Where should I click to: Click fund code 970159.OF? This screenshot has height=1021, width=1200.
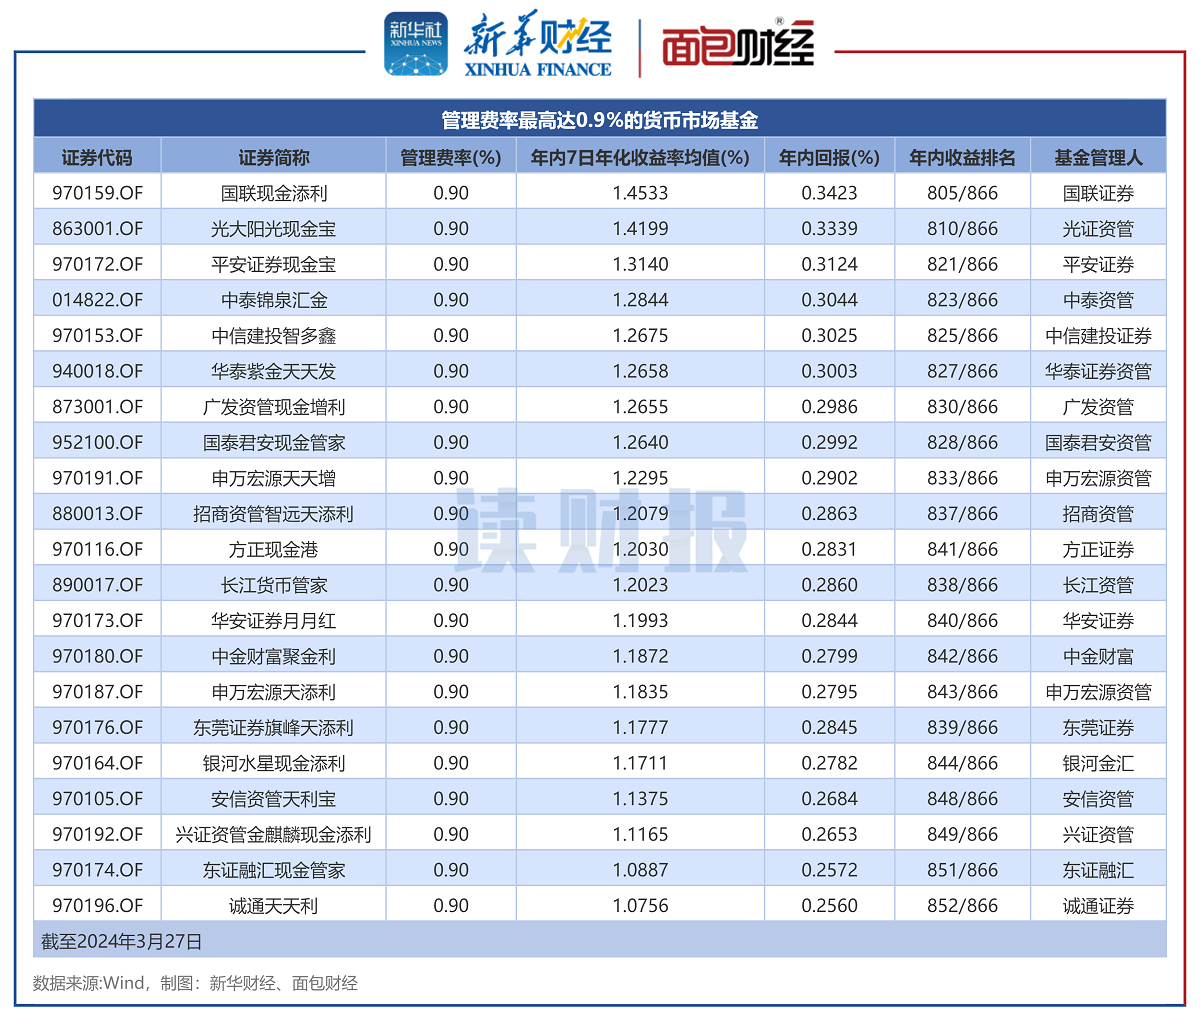(97, 193)
